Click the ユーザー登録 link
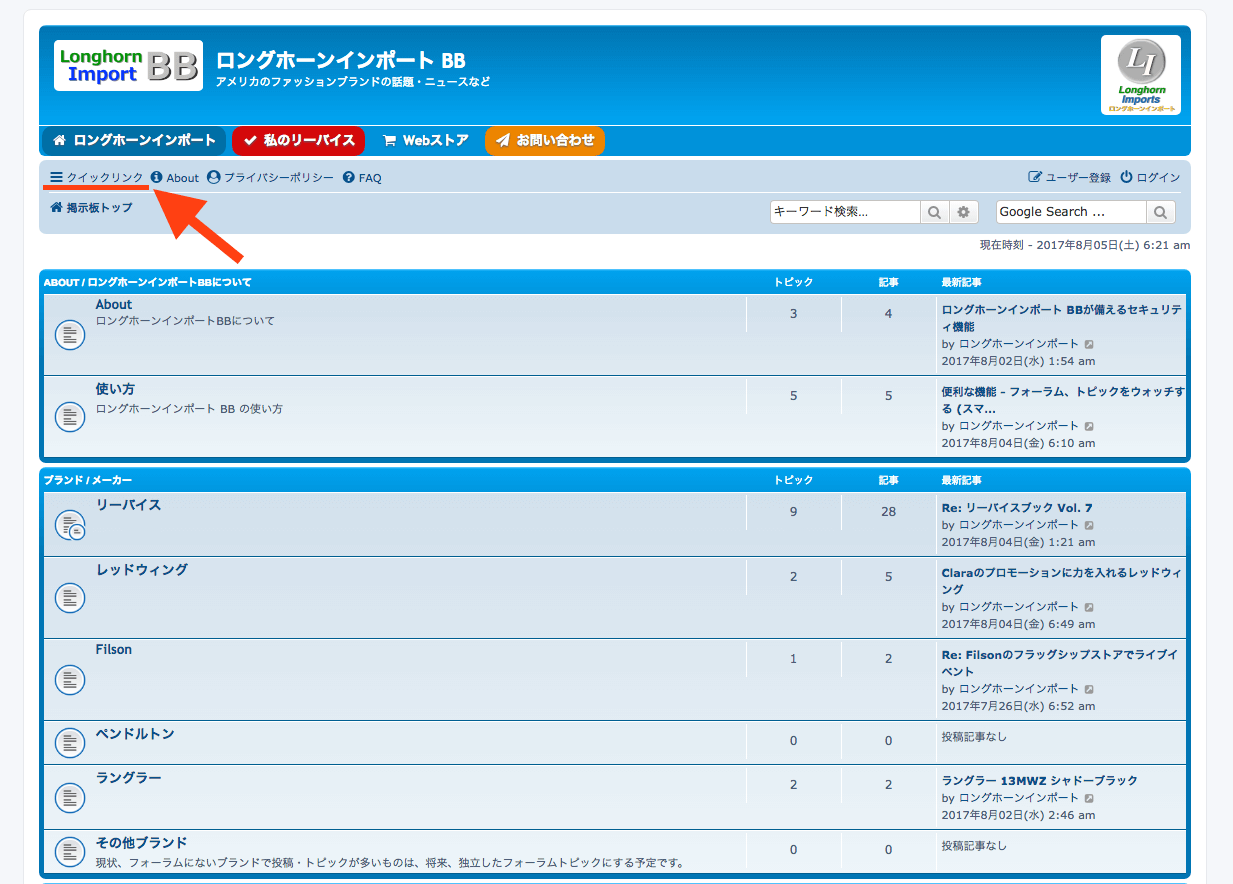Image resolution: width=1233 pixels, height=884 pixels. tap(1069, 177)
